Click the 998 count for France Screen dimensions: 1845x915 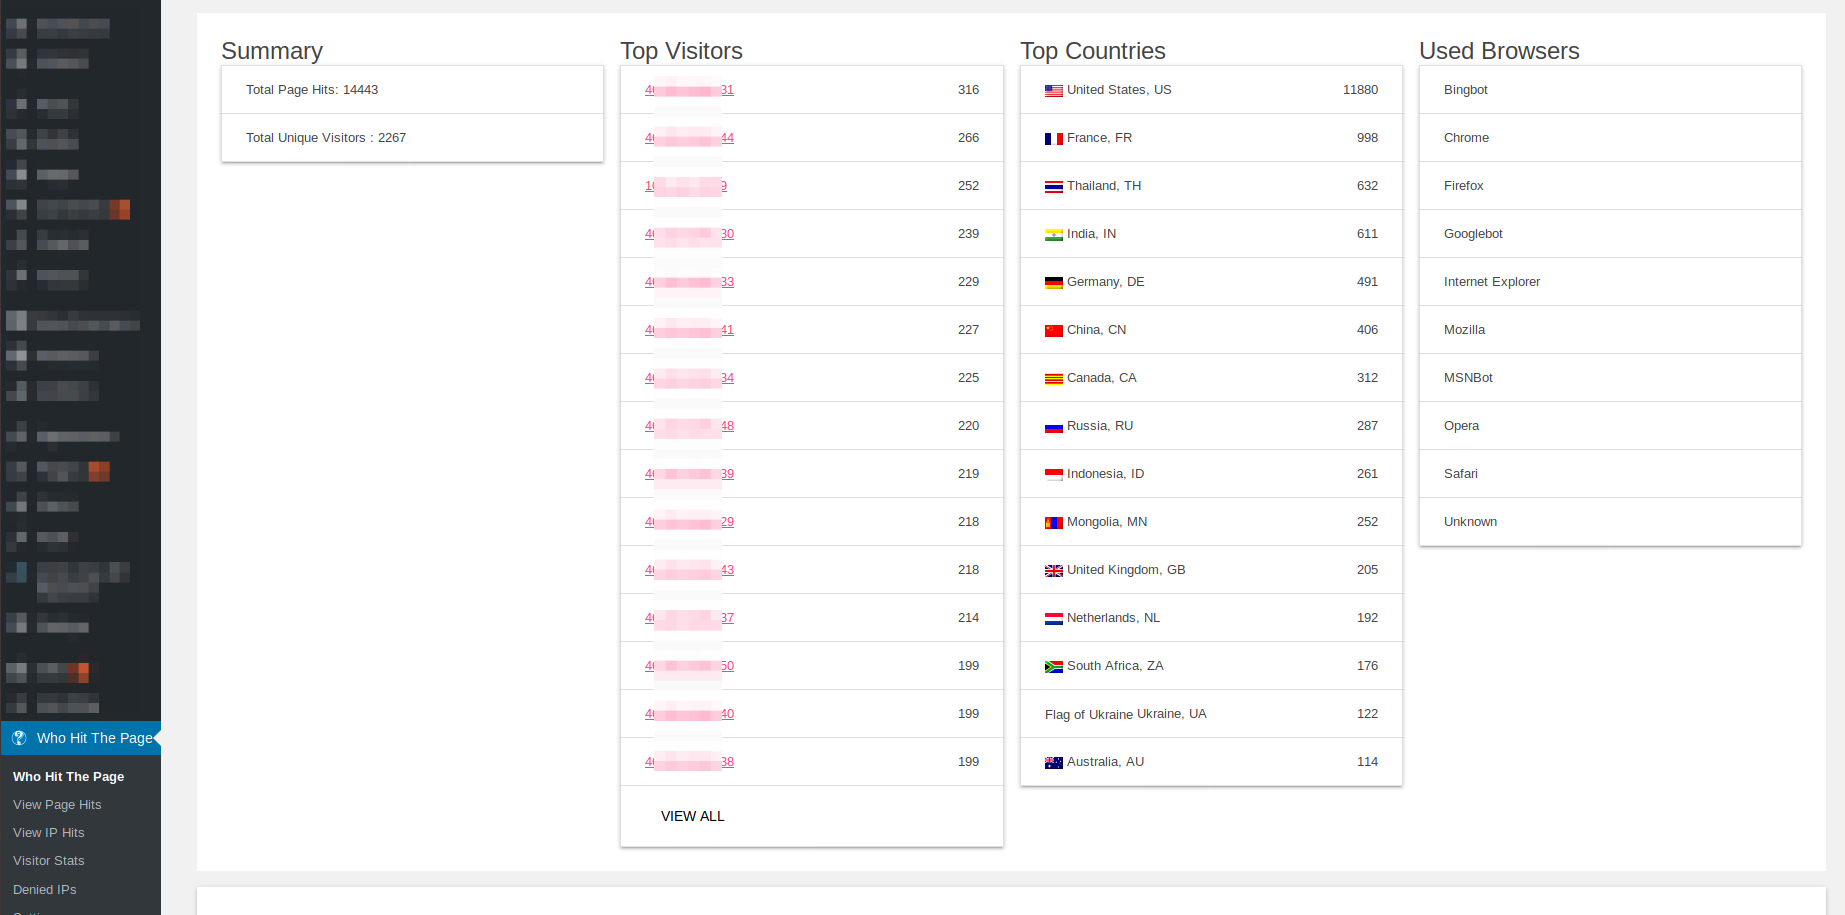coord(1367,138)
